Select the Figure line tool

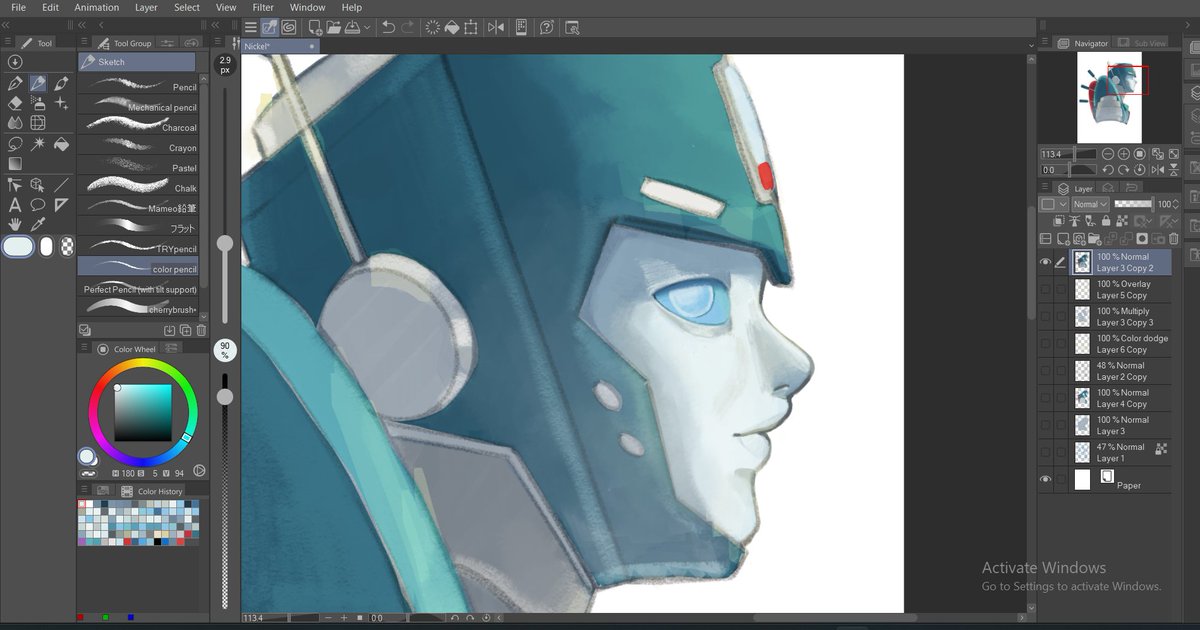(61, 185)
